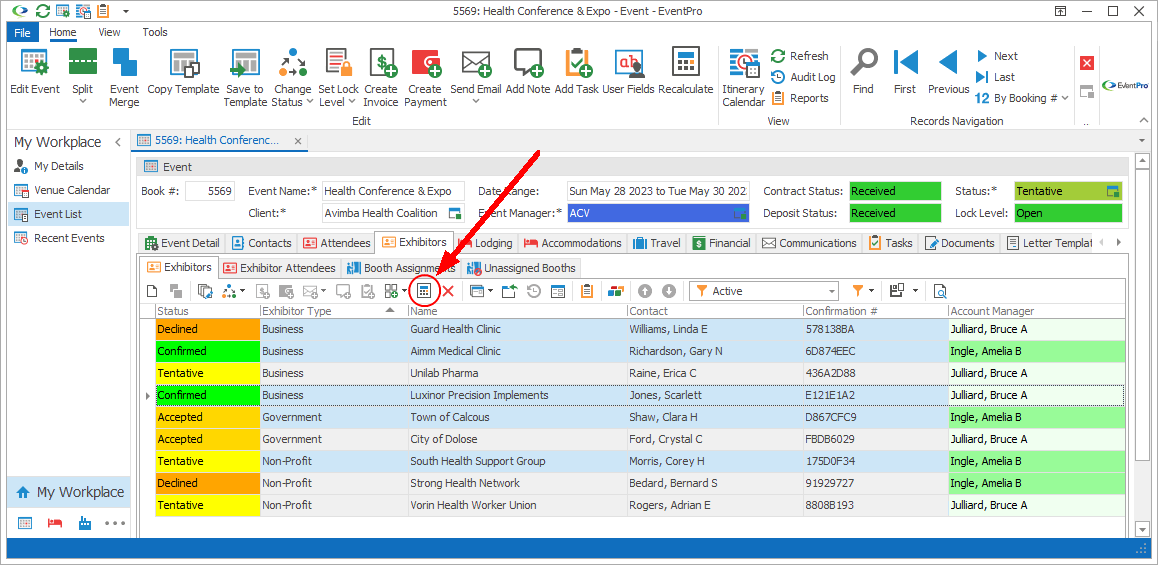Viewport: 1158px width, 565px height.
Task: Switch to the Unassigned Booths subtab
Action: 522,267
